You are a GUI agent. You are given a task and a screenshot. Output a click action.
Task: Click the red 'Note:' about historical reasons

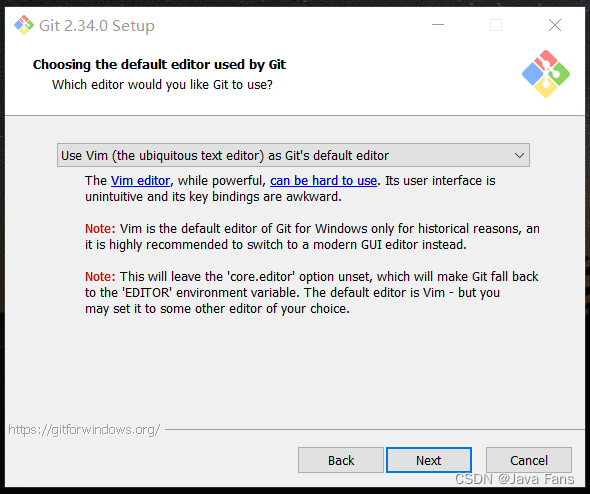pos(100,228)
